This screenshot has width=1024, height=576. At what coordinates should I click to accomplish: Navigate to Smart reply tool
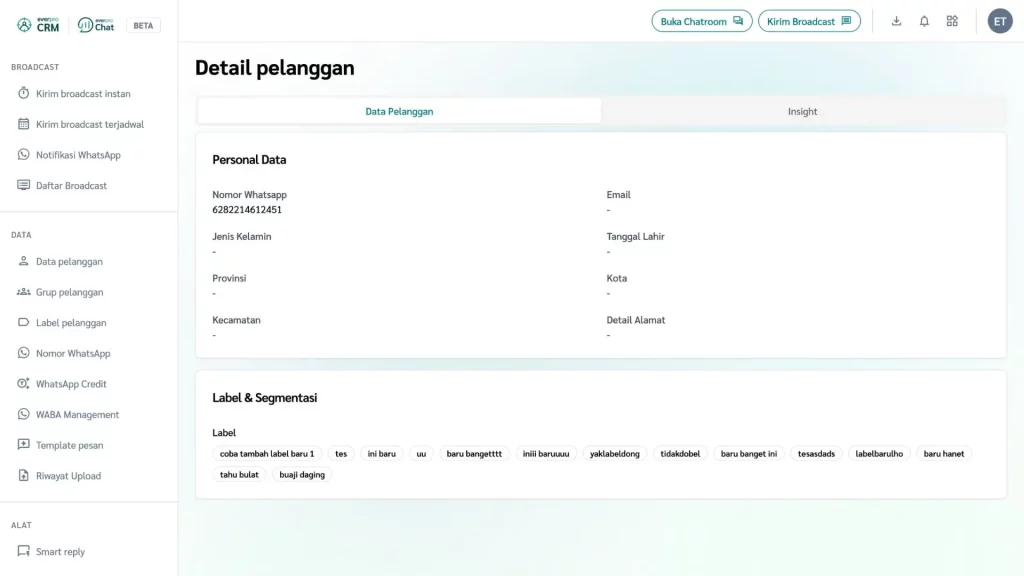pyautogui.click(x=60, y=552)
